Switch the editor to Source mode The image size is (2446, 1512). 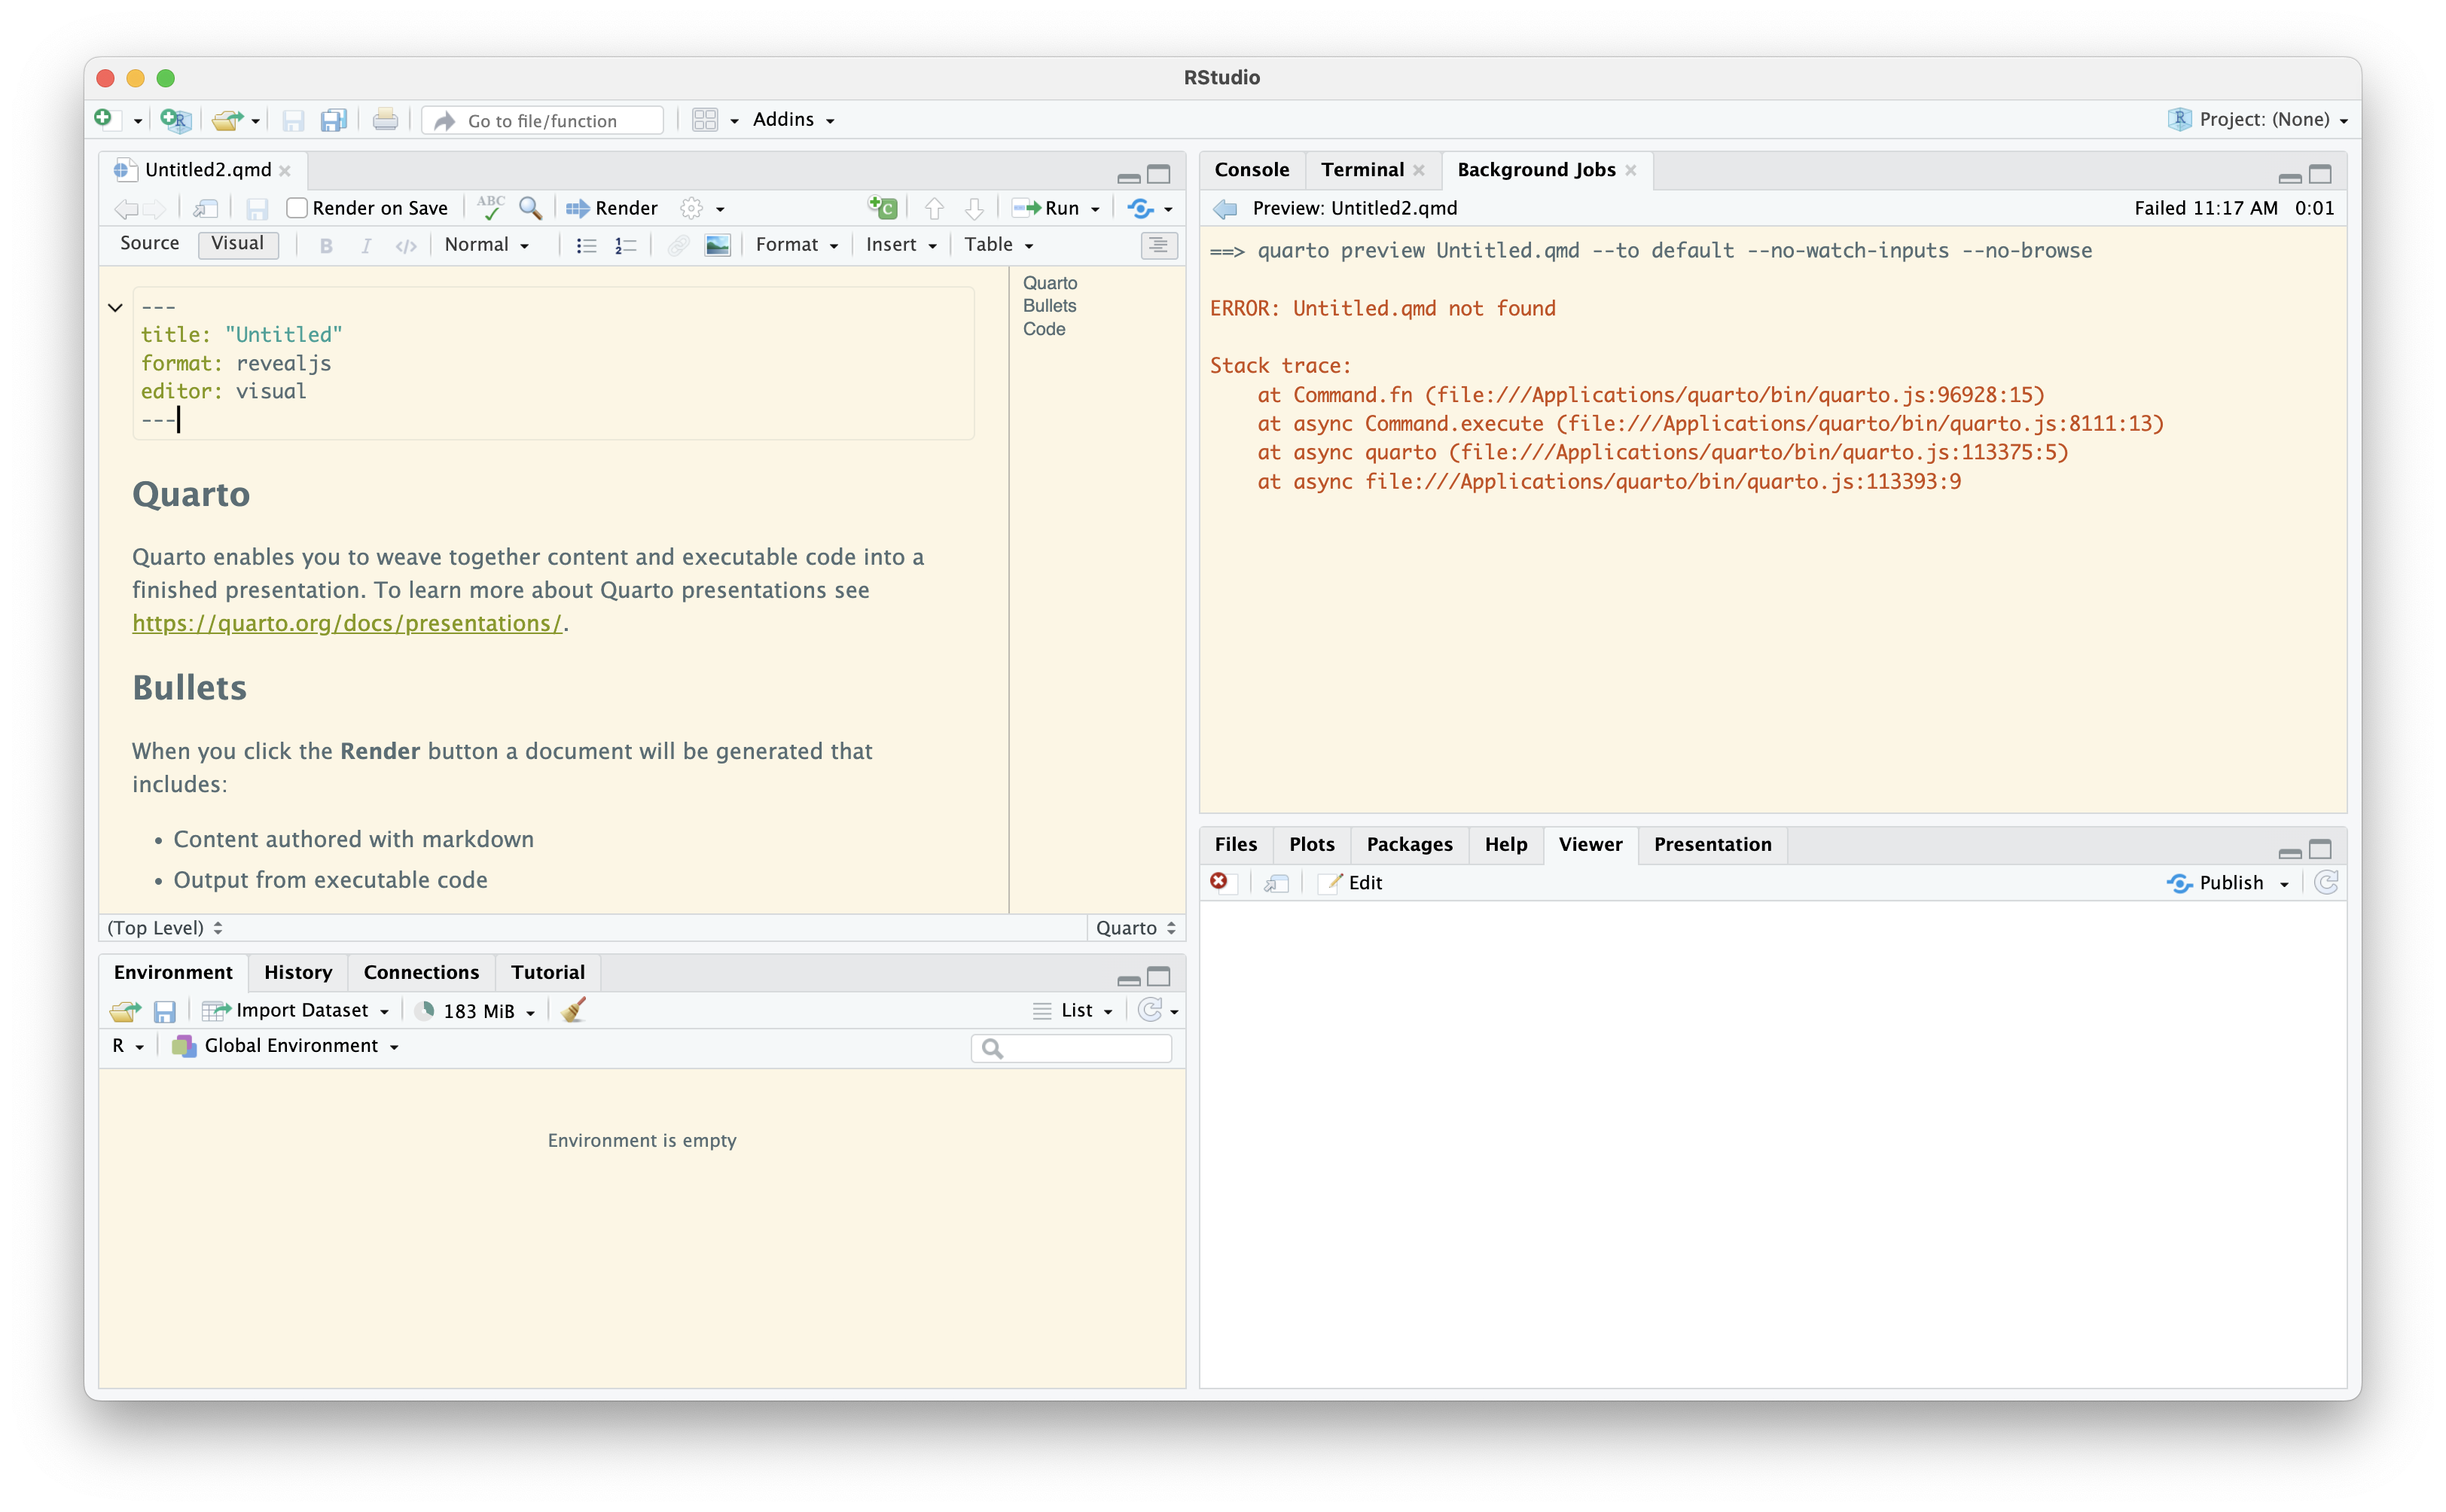coord(149,243)
